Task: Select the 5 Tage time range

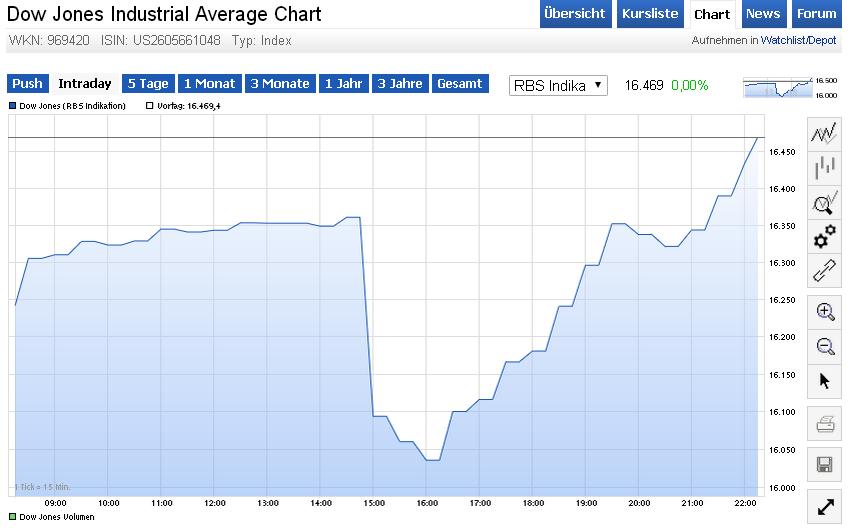Action: point(147,84)
